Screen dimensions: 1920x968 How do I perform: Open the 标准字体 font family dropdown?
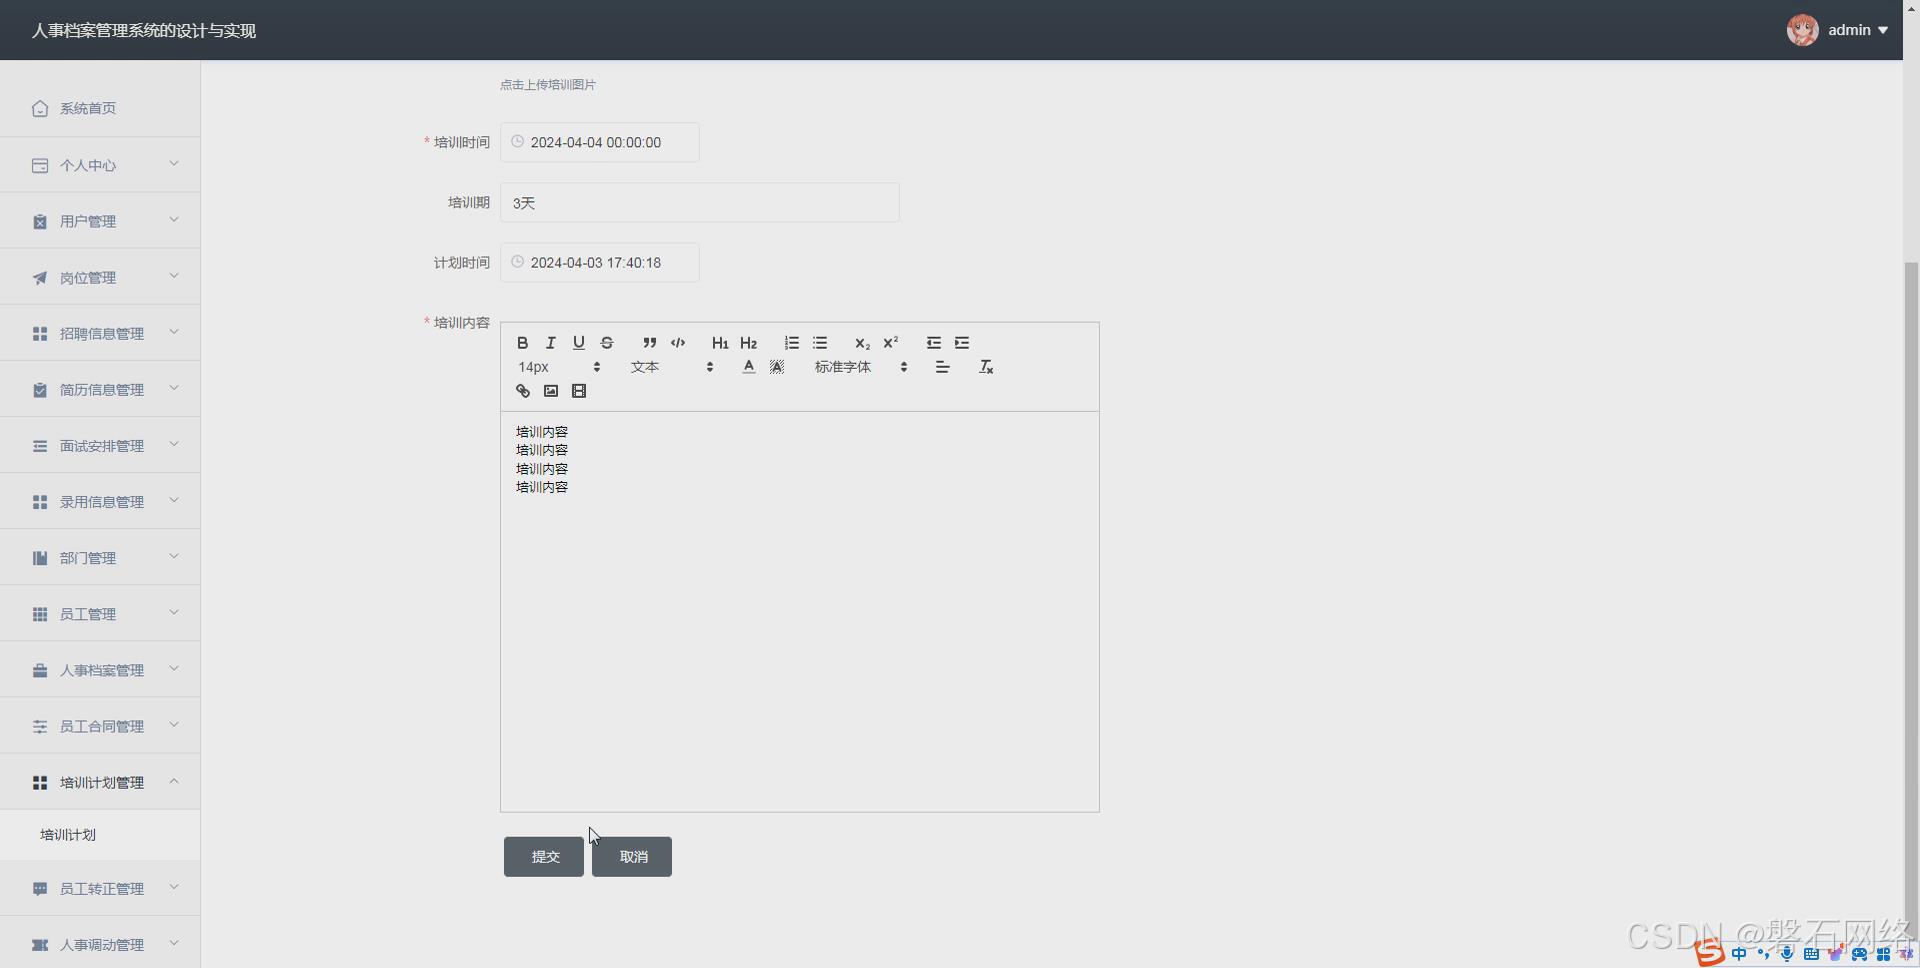(860, 367)
